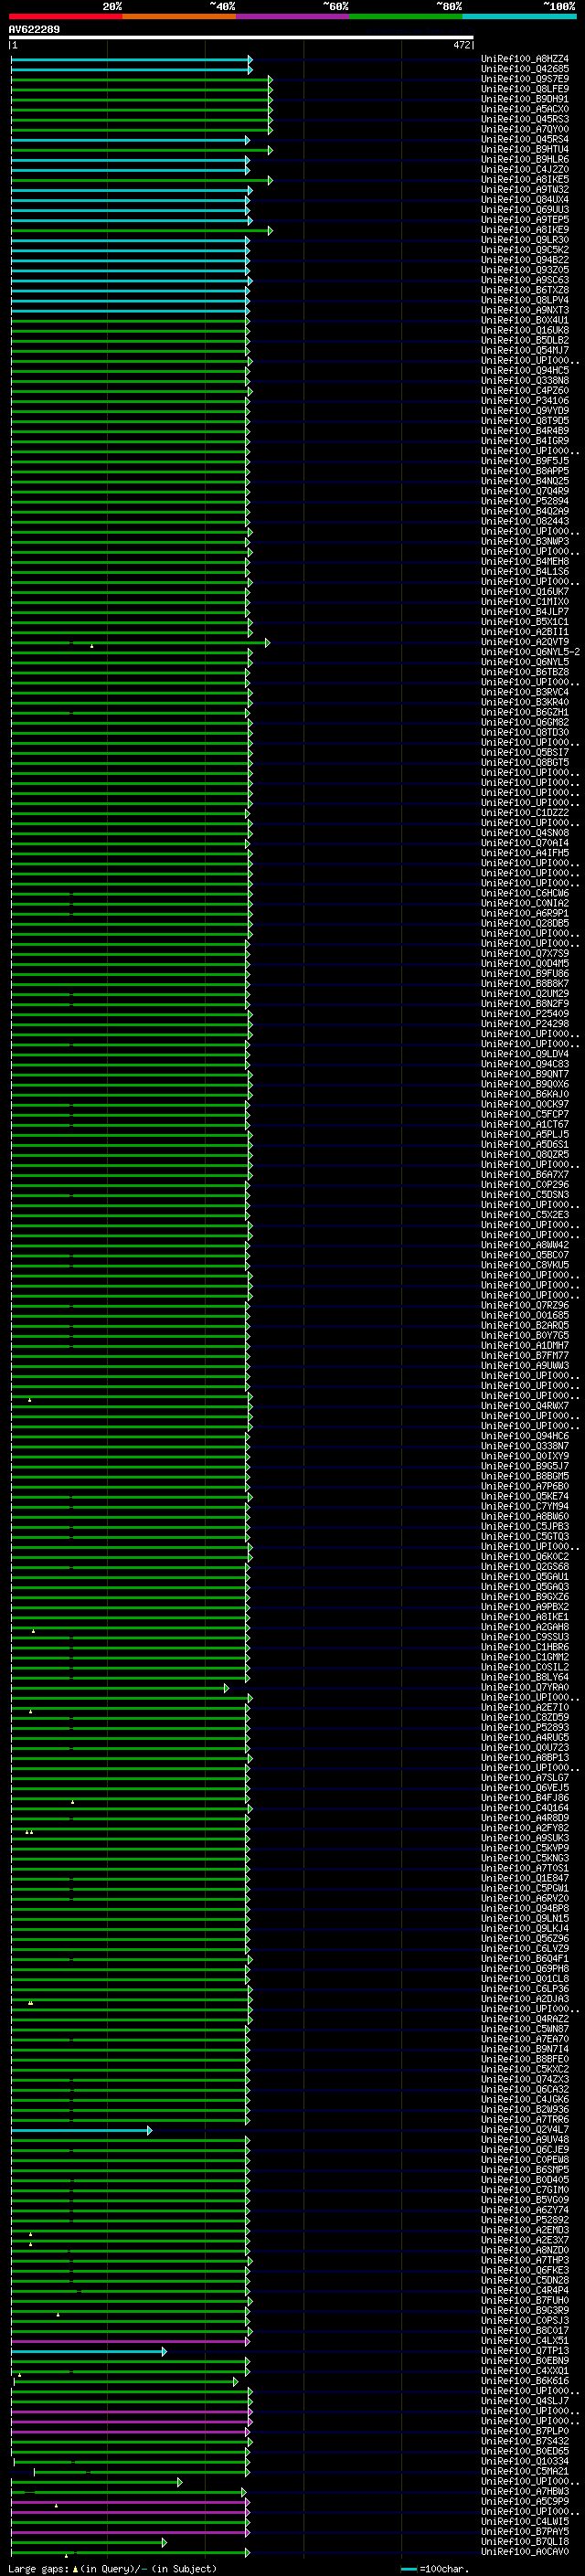Screen dimensions: 585x2576
Task: Choose label UniRef100_Q0CK97
Action: coord(525,1104)
